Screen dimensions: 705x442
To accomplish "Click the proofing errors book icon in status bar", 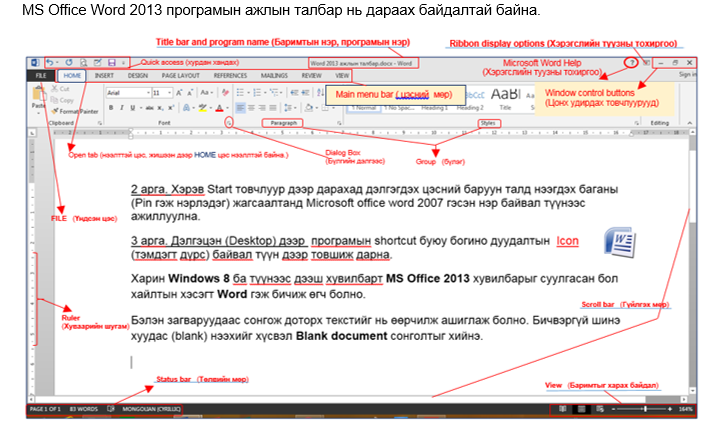I will [111, 409].
